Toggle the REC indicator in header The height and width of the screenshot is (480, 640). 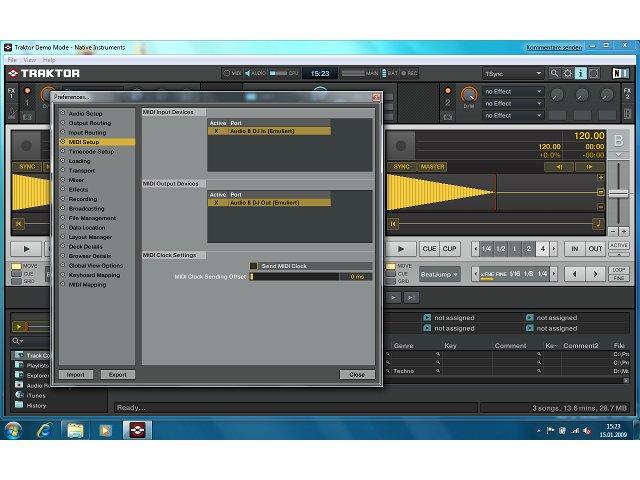[x=409, y=73]
